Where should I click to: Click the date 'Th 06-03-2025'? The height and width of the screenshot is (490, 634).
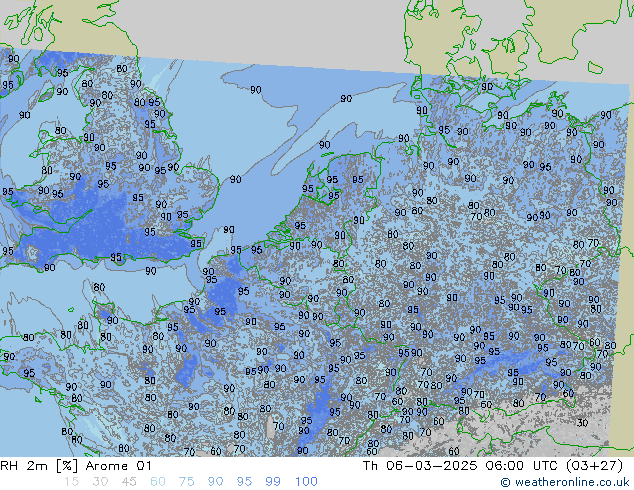[420, 466]
